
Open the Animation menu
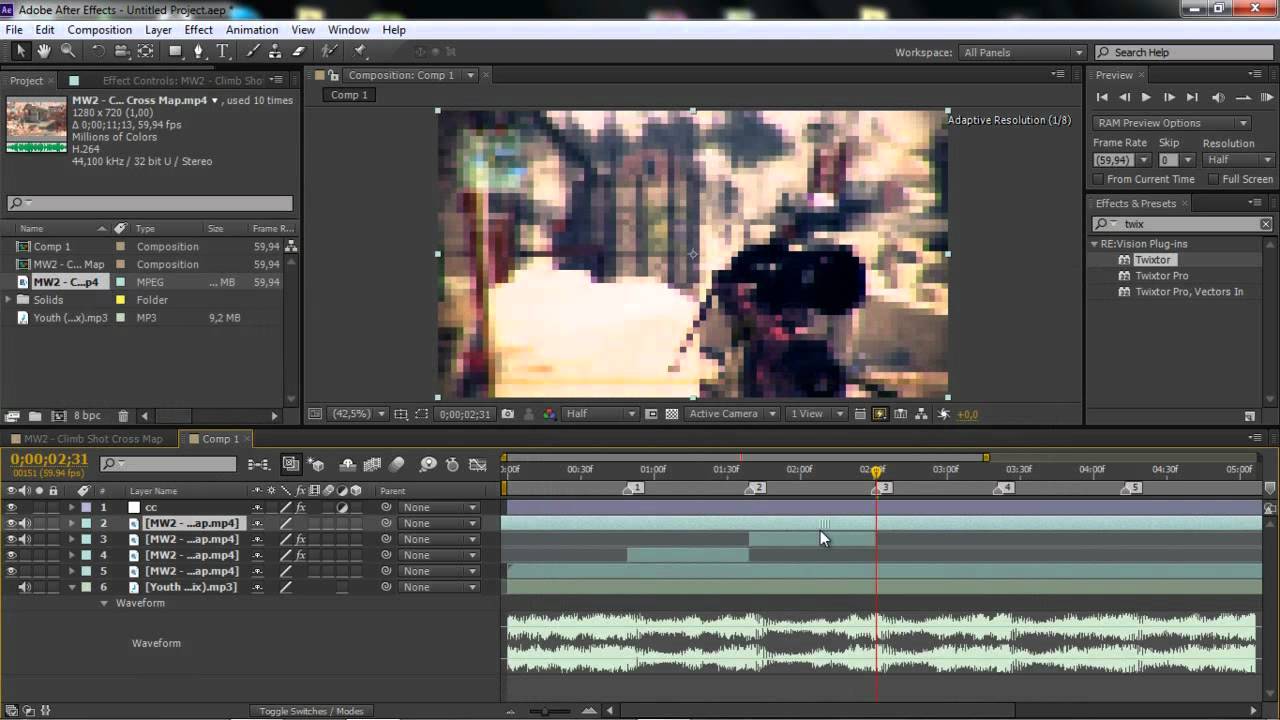[252, 30]
